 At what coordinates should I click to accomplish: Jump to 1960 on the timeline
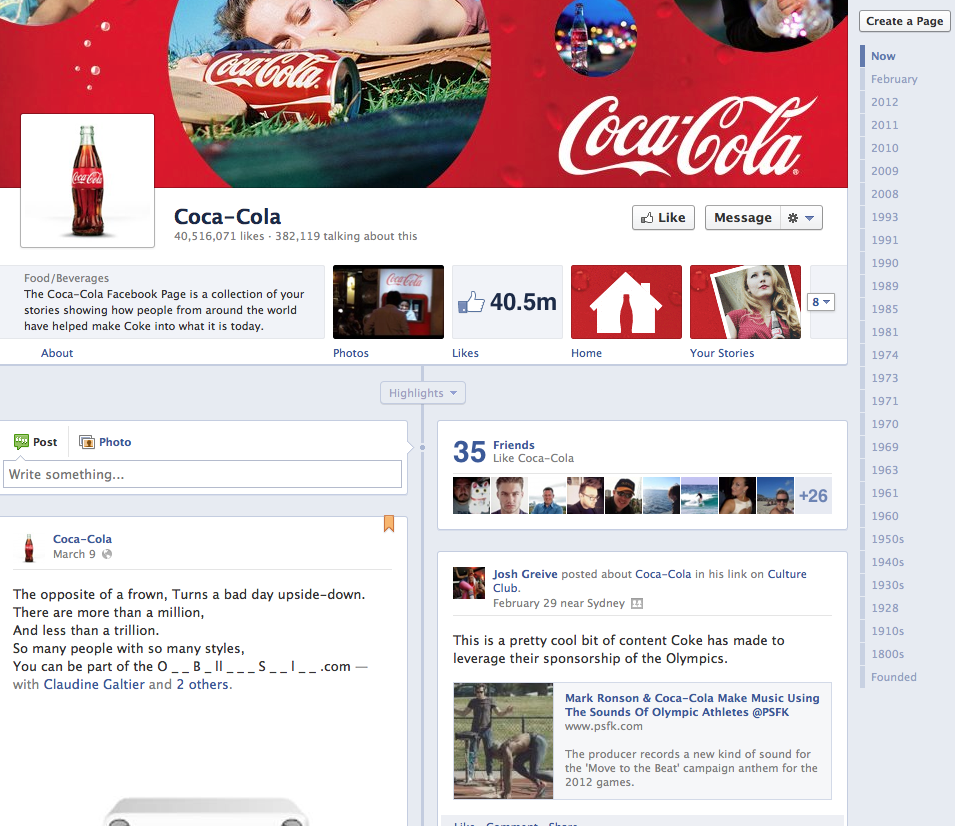[884, 516]
